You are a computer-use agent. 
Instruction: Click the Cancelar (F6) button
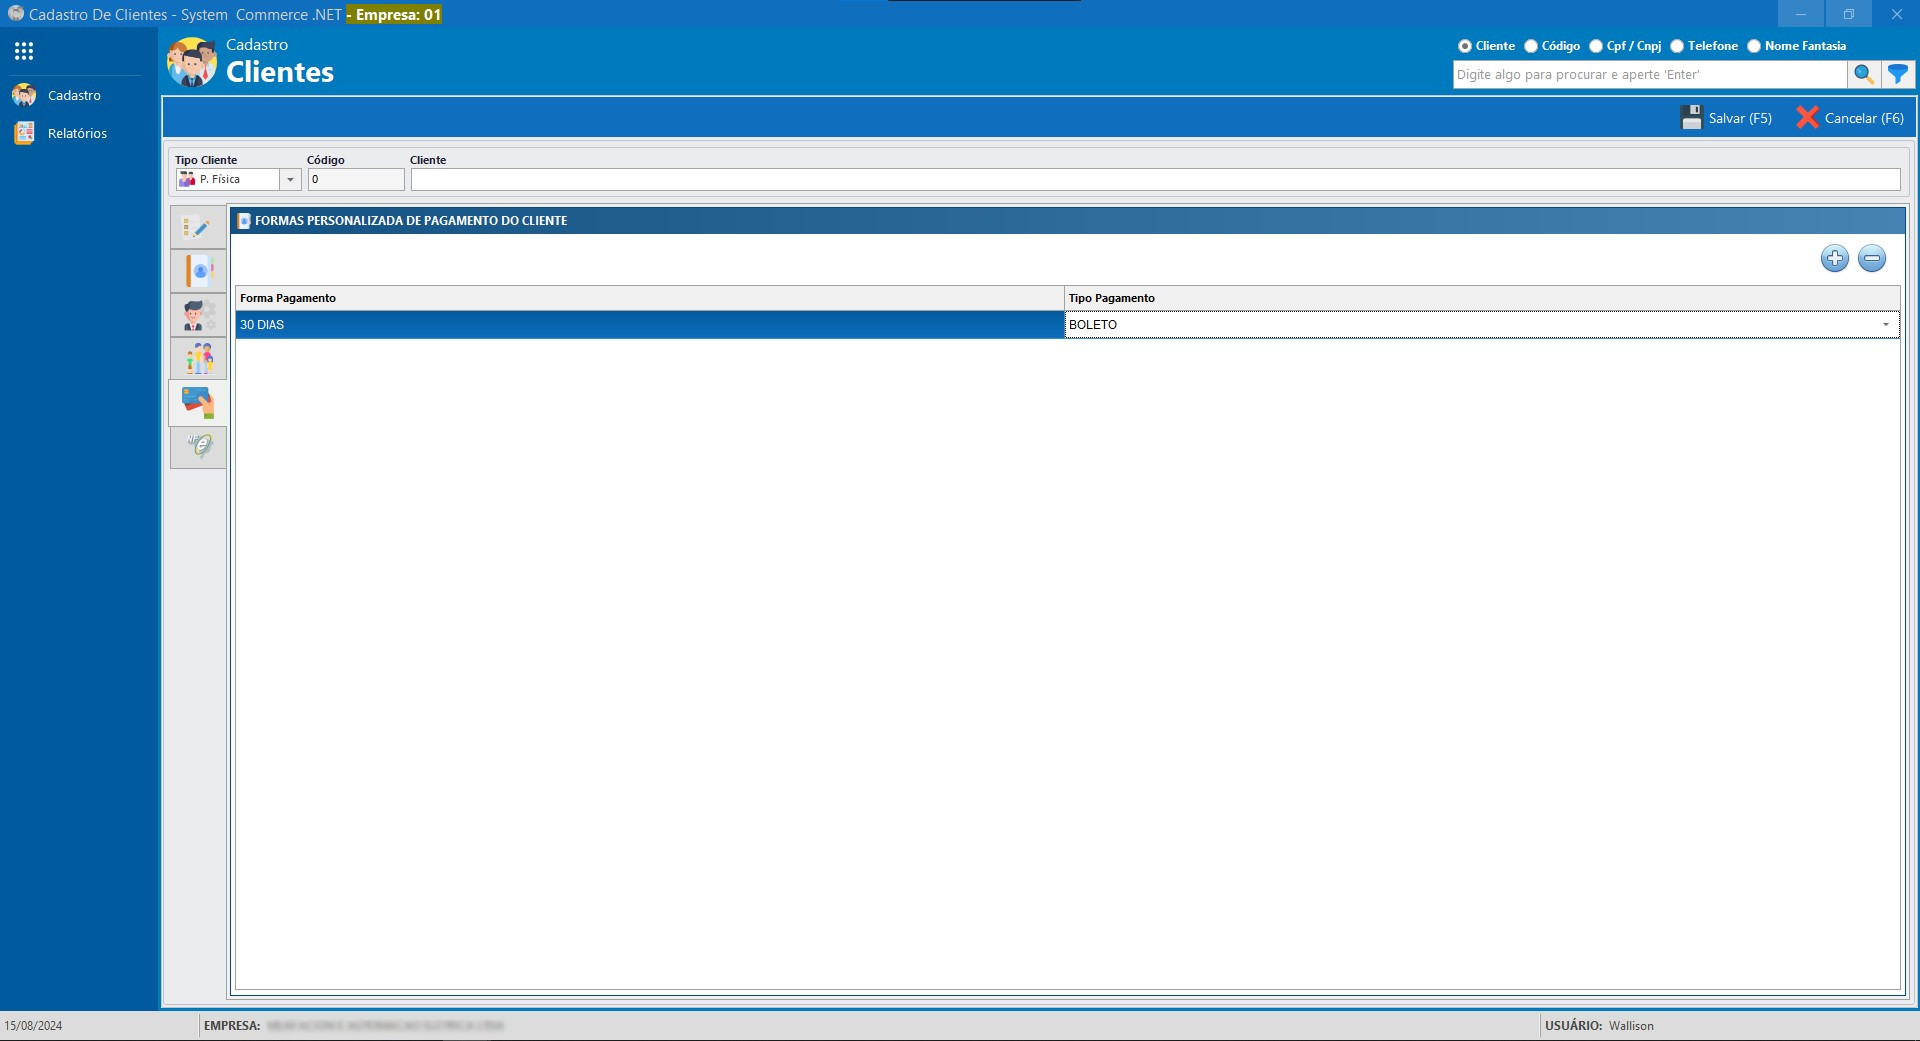click(1850, 118)
